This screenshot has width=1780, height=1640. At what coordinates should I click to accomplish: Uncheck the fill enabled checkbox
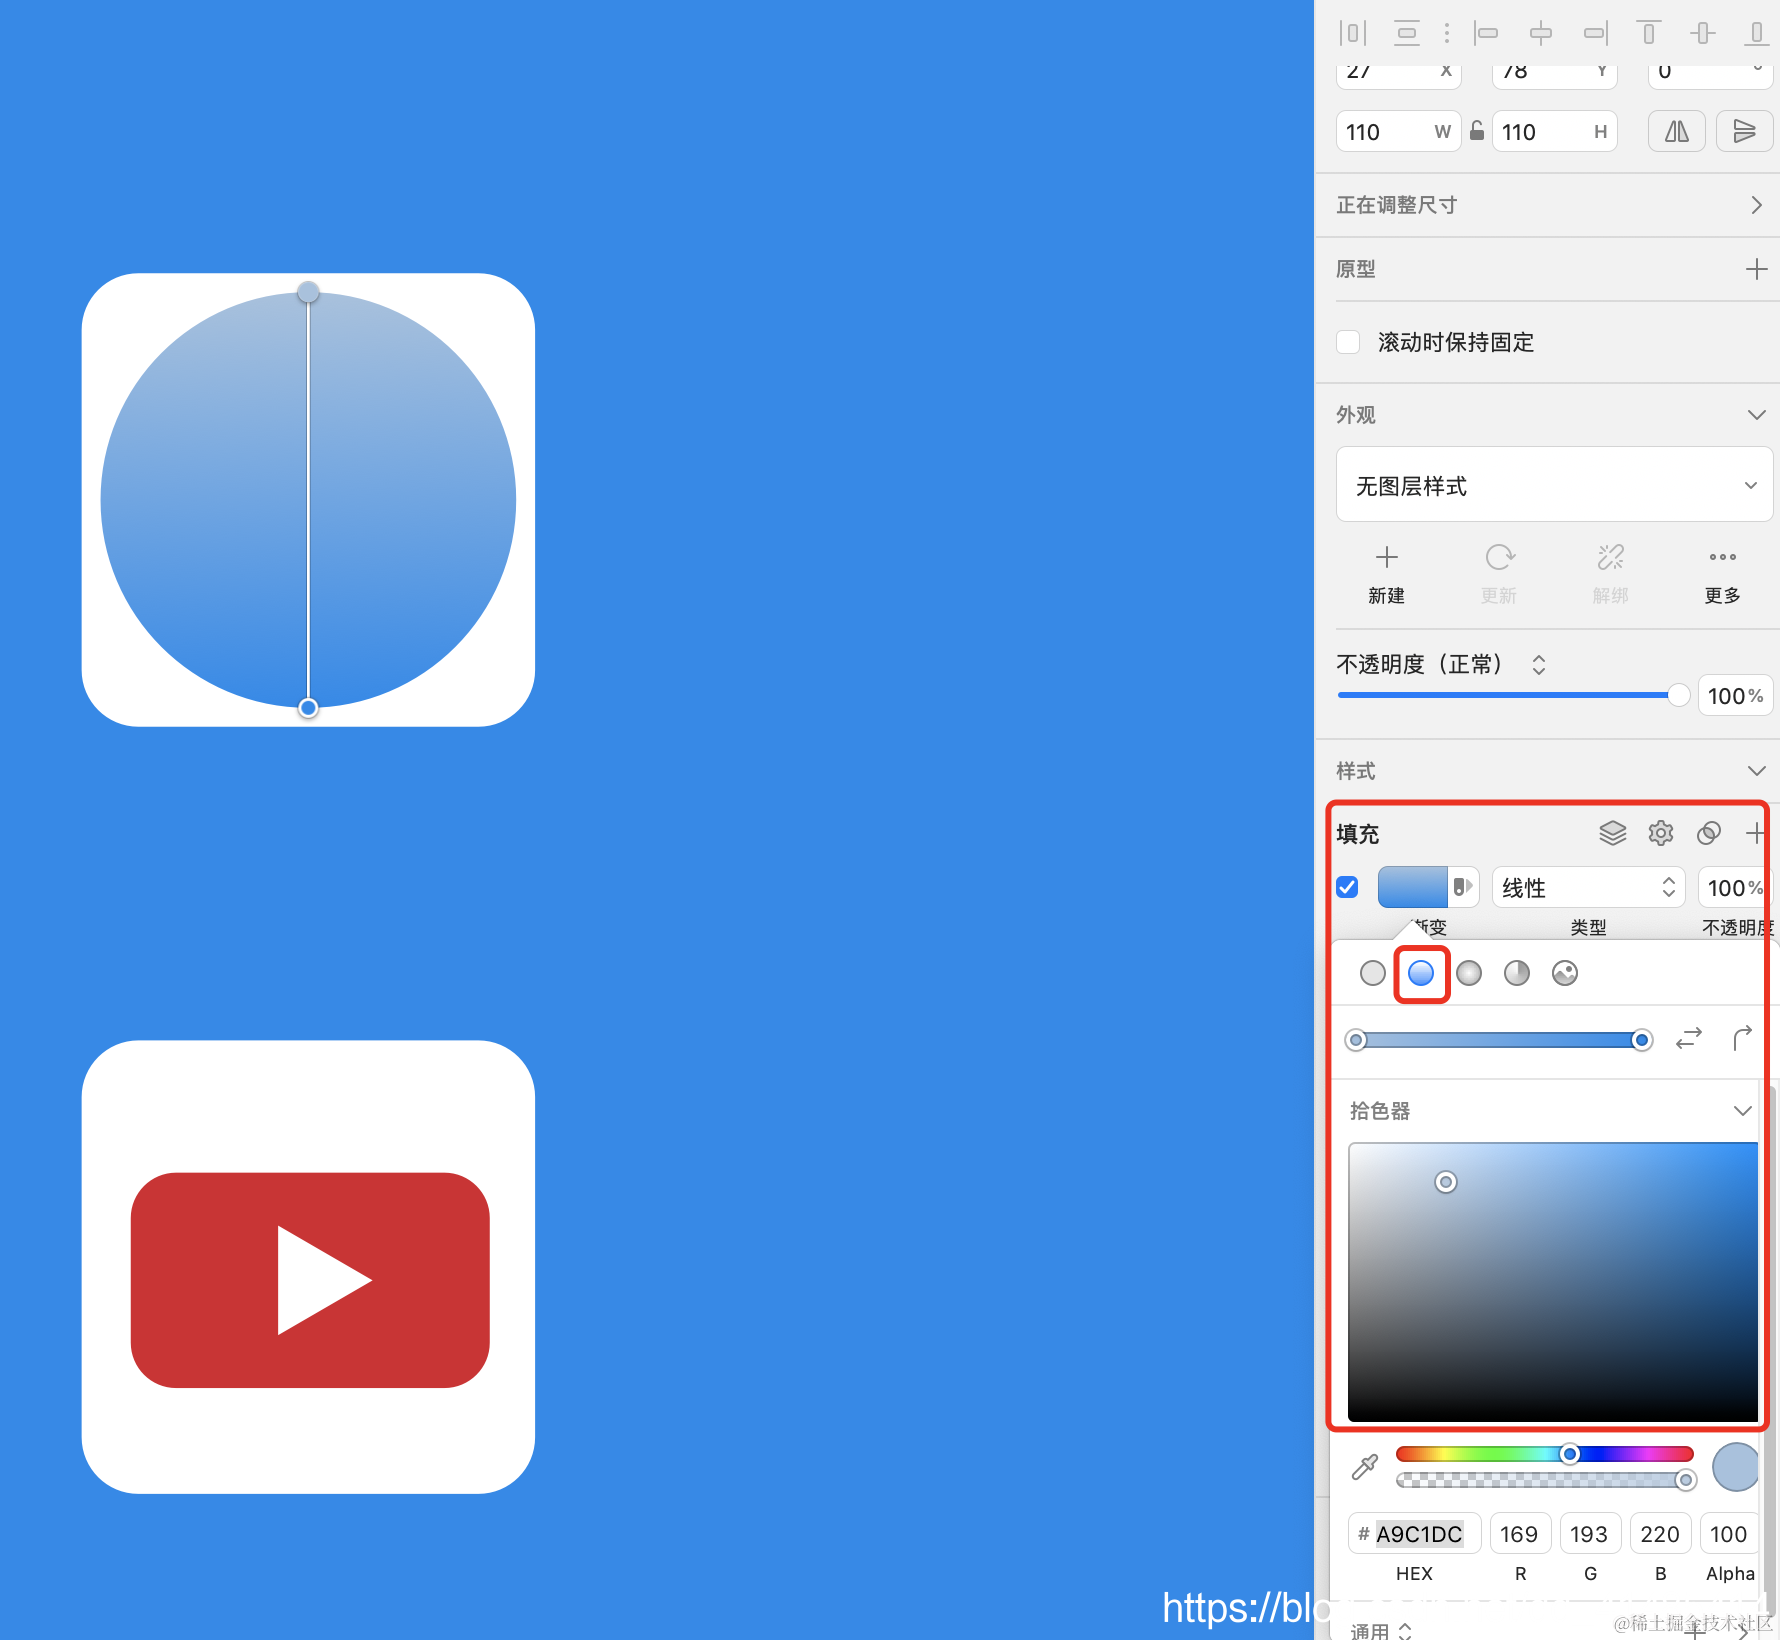click(x=1347, y=887)
